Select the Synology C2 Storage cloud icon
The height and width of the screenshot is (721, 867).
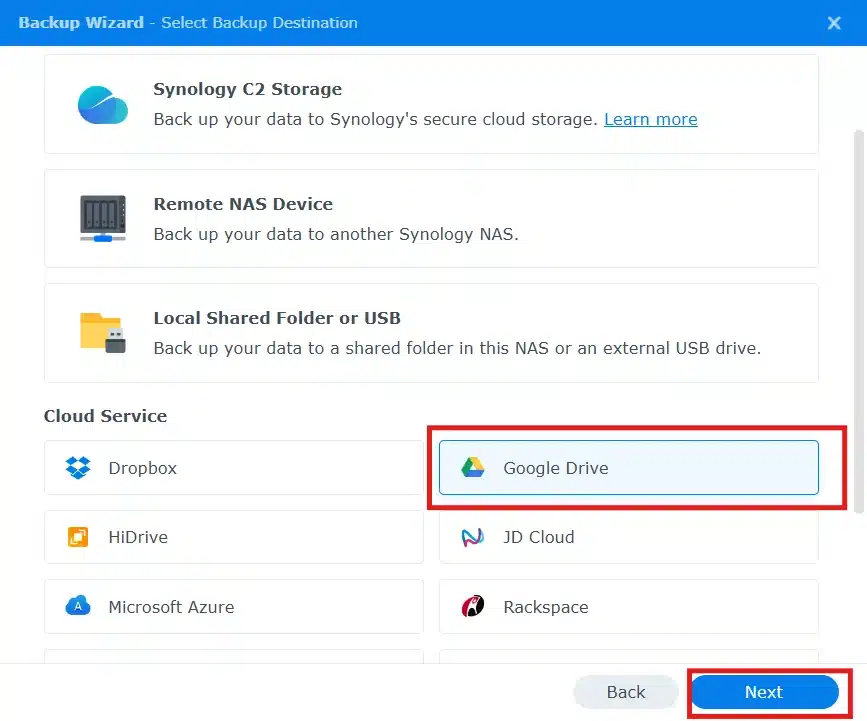click(x=102, y=103)
